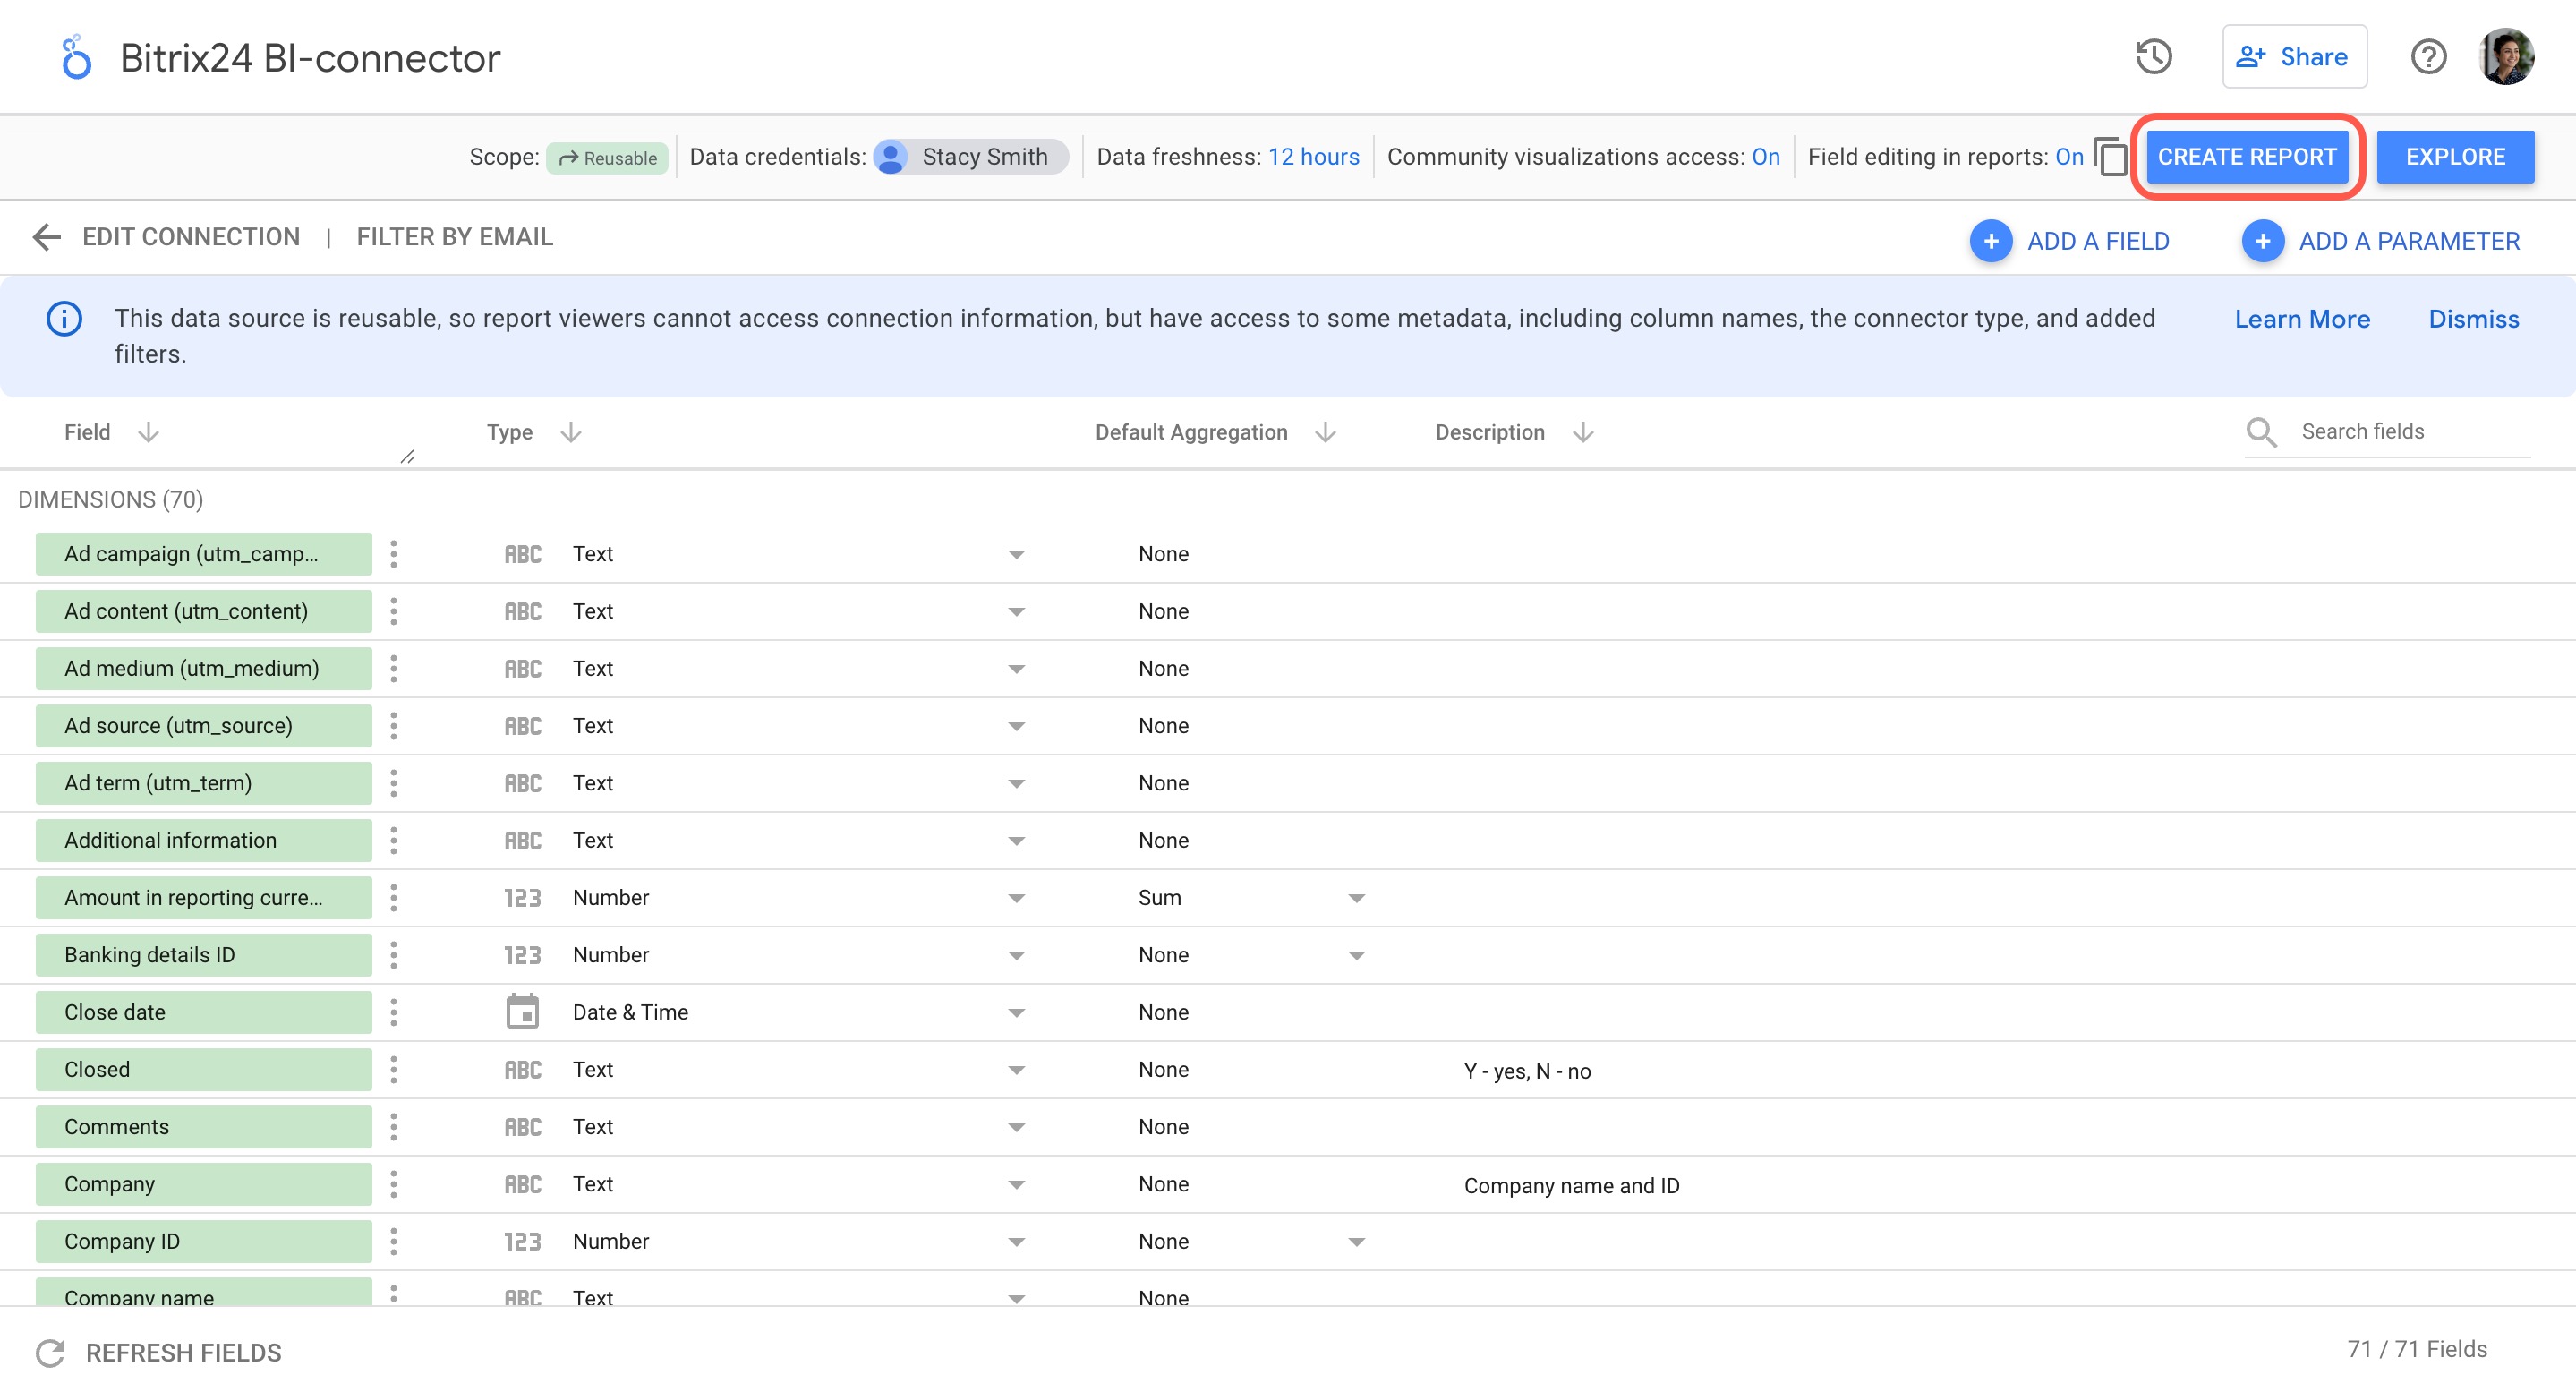Click the Field column resize handle
Screen dimensions: 2576x1400
pyautogui.click(x=407, y=457)
